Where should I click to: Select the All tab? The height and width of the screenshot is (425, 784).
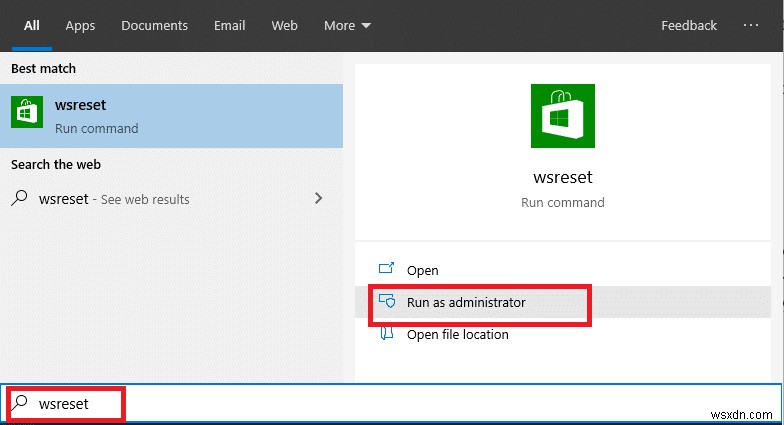pos(32,25)
